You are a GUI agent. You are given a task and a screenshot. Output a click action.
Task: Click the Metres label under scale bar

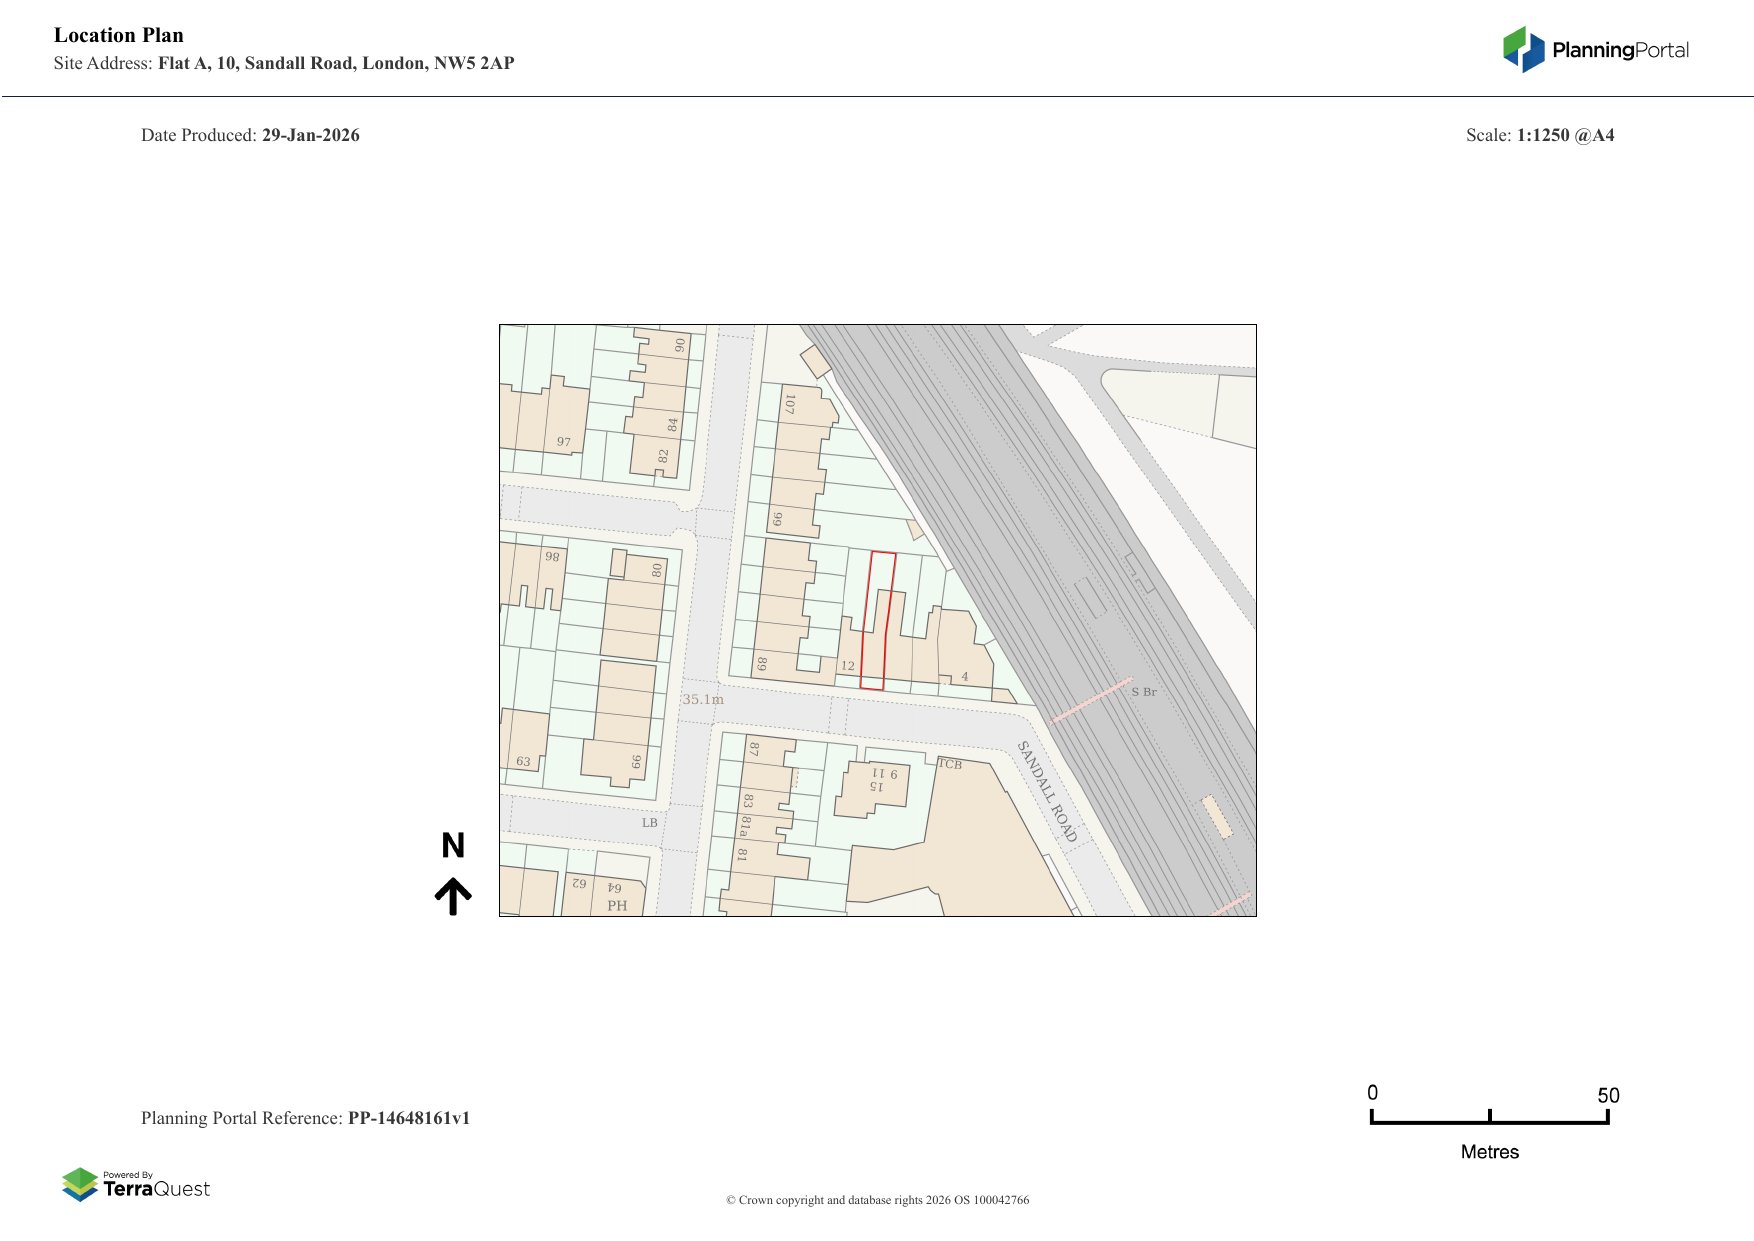pos(1489,1152)
